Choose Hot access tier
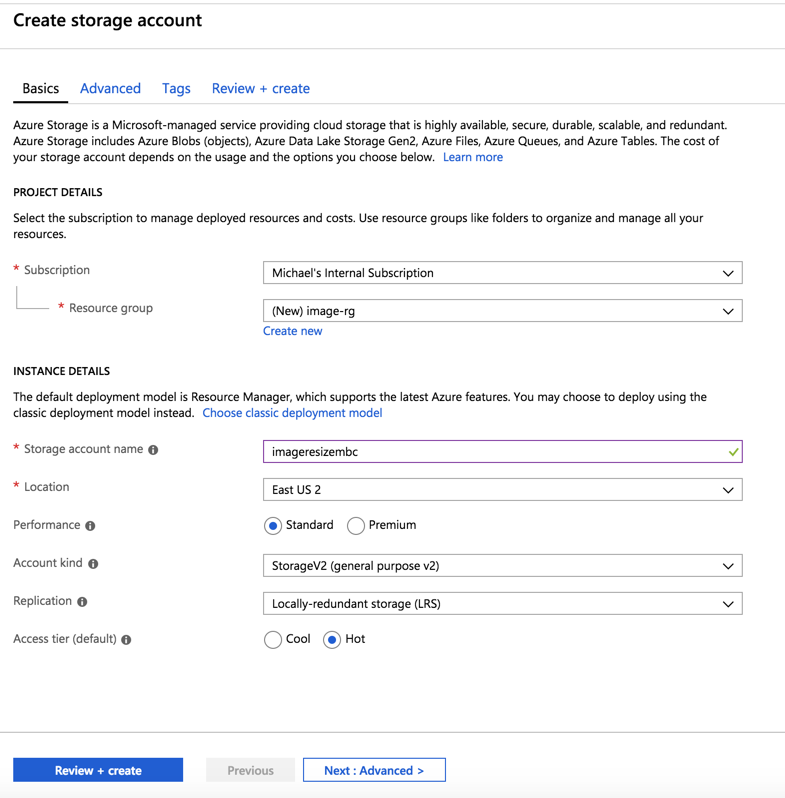785x798 pixels. tap(332, 640)
